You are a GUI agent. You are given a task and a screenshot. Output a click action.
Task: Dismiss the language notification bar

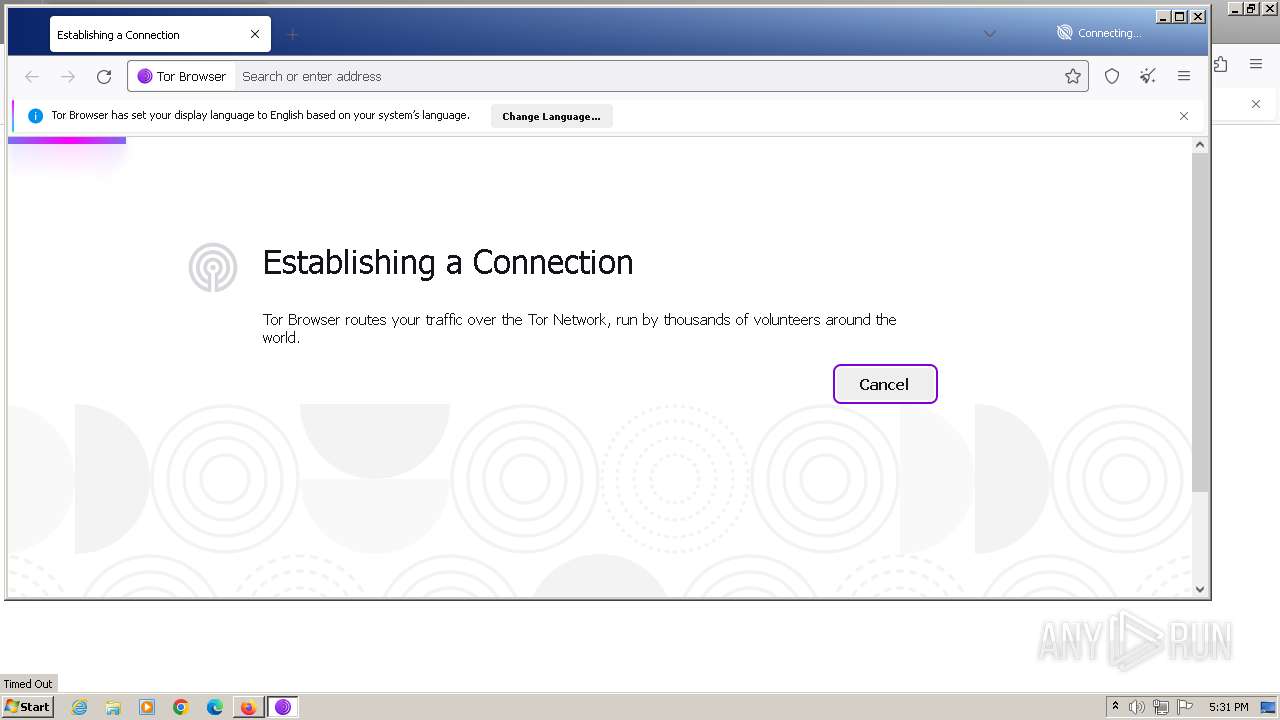click(1184, 116)
